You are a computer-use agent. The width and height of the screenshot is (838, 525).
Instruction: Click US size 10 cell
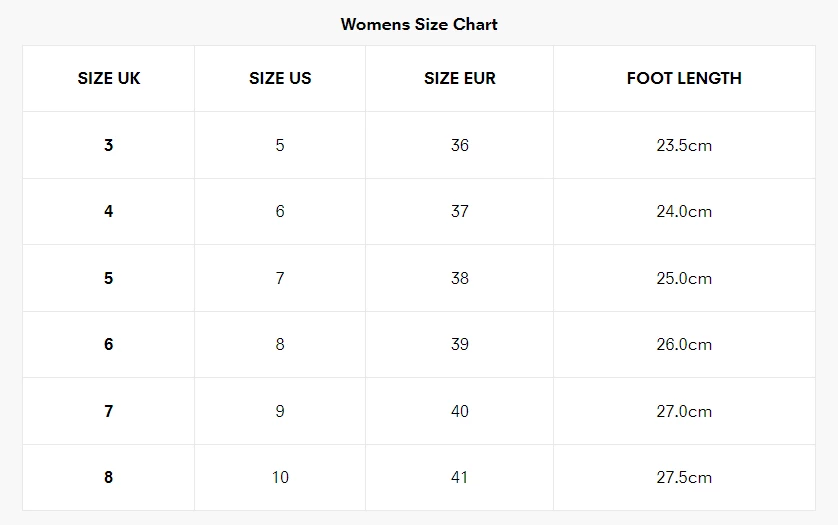(x=280, y=477)
